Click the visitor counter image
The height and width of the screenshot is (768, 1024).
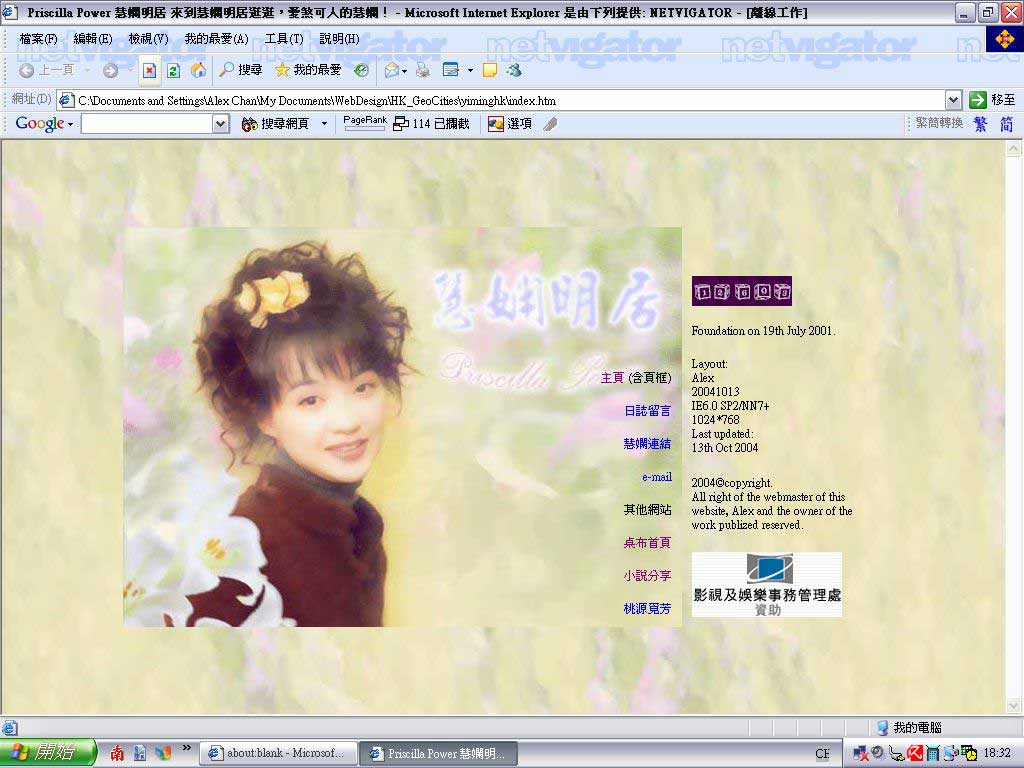742,291
